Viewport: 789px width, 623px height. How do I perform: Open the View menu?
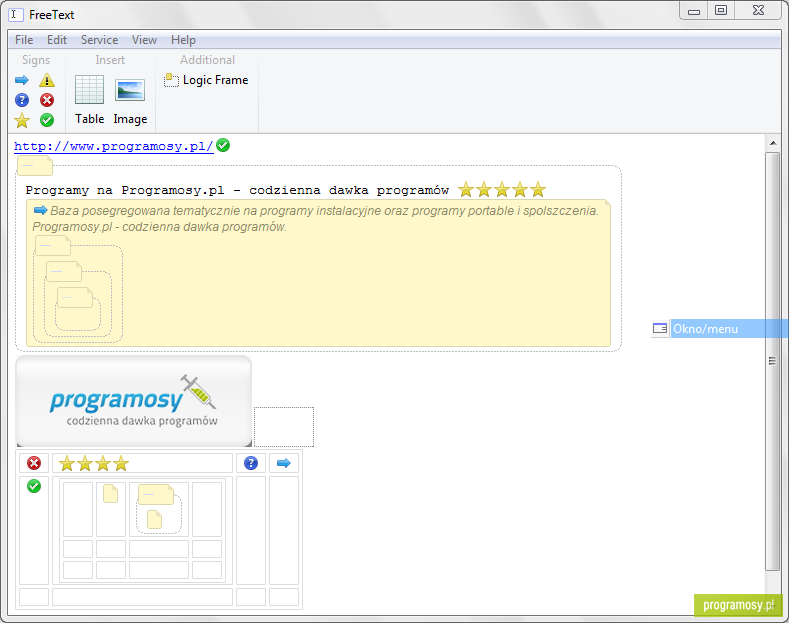pyautogui.click(x=144, y=40)
